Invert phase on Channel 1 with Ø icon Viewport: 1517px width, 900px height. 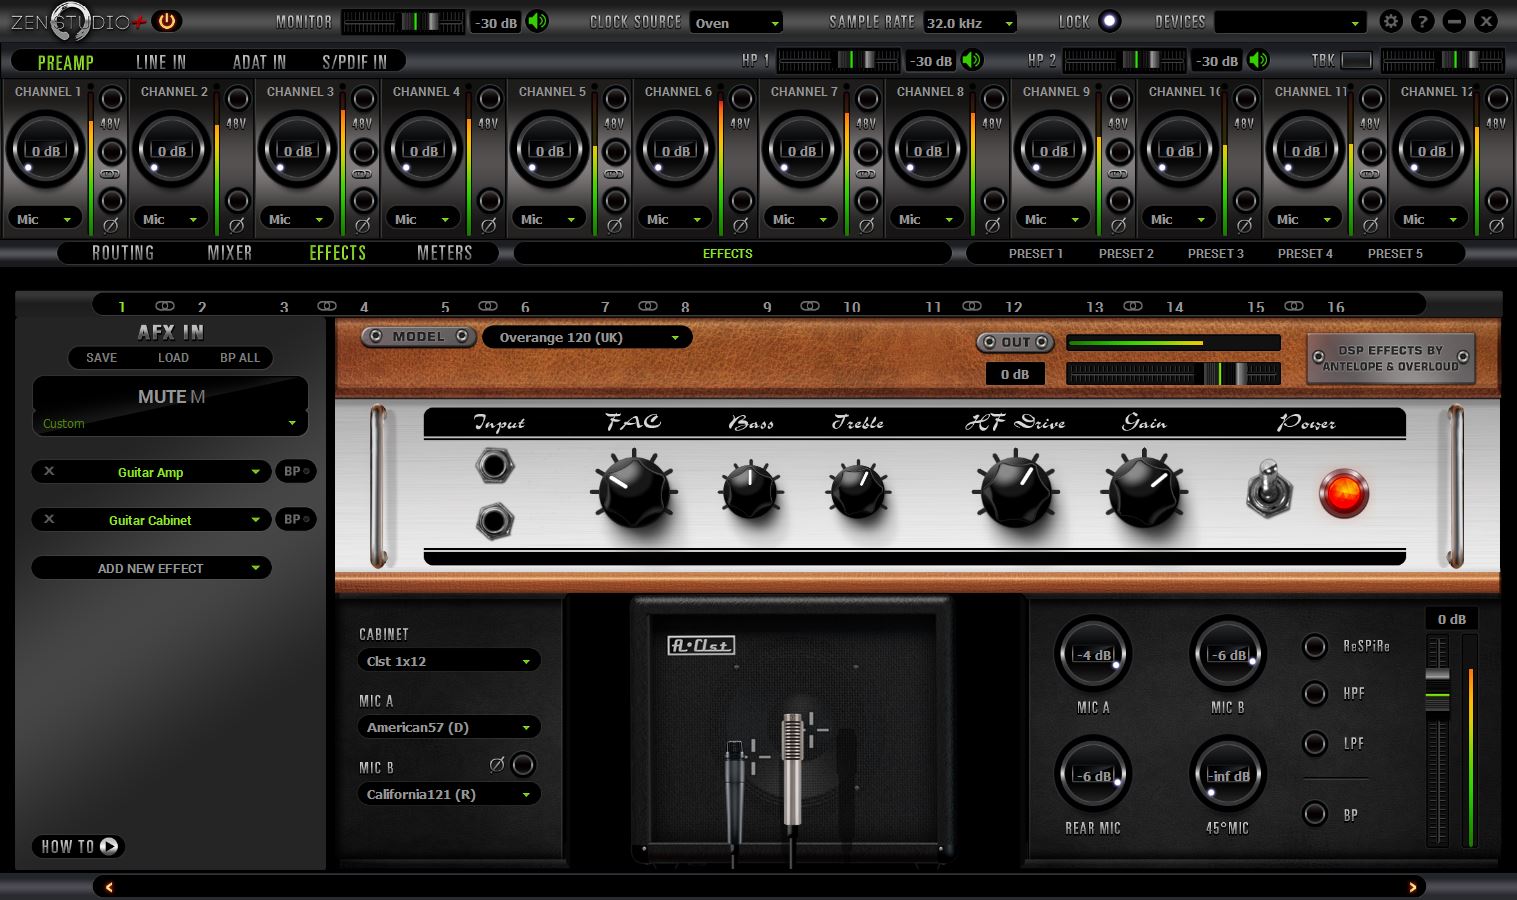pos(111,226)
